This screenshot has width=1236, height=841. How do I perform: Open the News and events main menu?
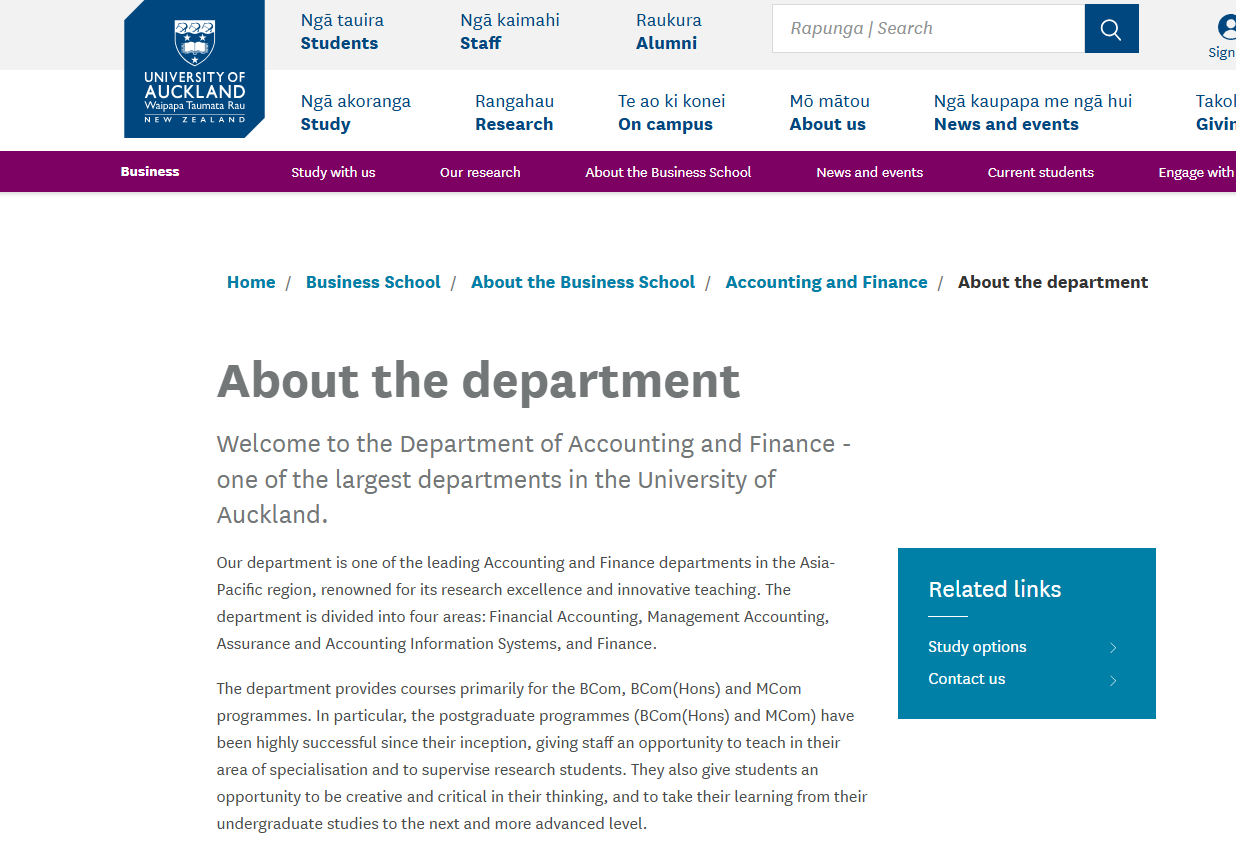[x=1033, y=112]
